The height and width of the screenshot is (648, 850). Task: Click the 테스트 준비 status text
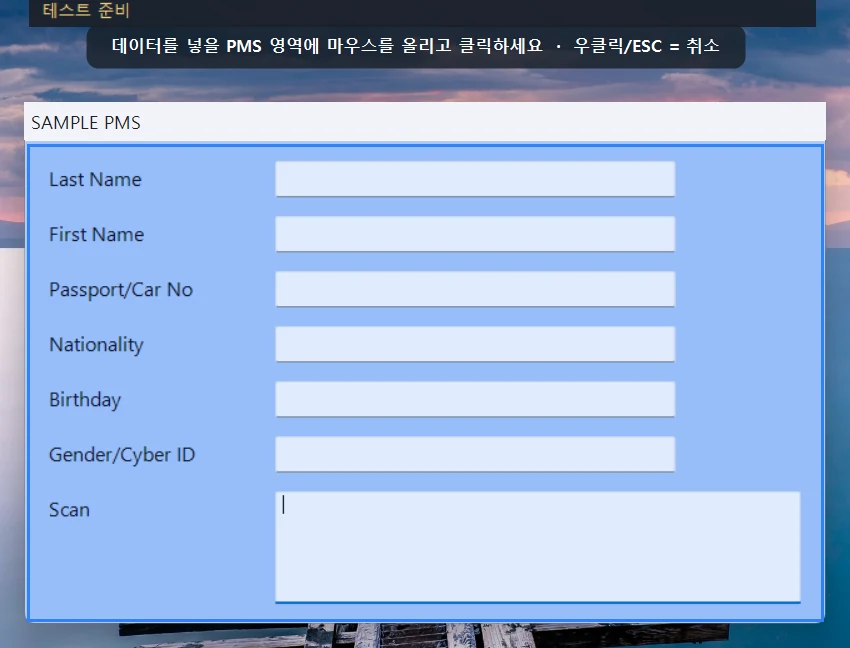click(86, 10)
